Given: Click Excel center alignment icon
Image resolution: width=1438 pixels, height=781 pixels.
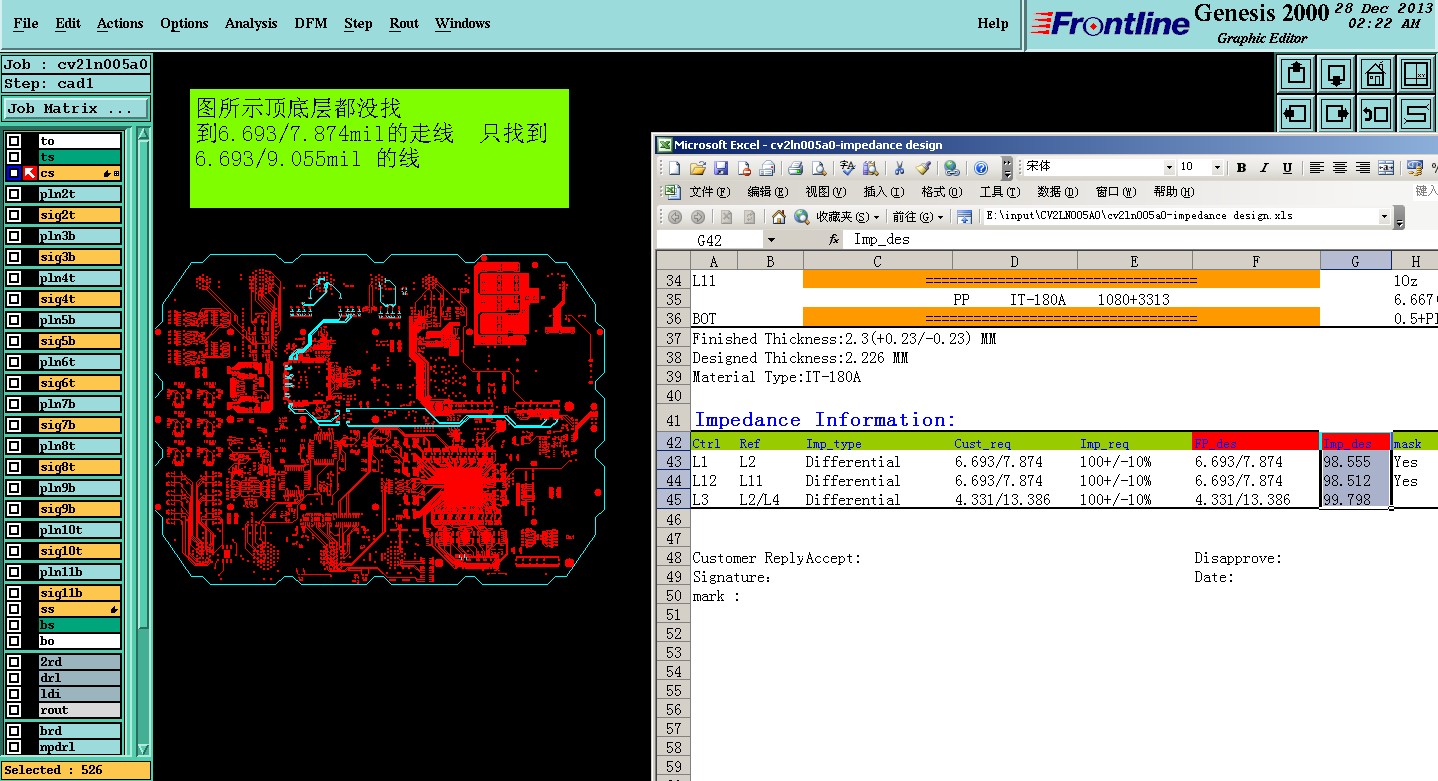Looking at the screenshot, I should (x=1340, y=168).
